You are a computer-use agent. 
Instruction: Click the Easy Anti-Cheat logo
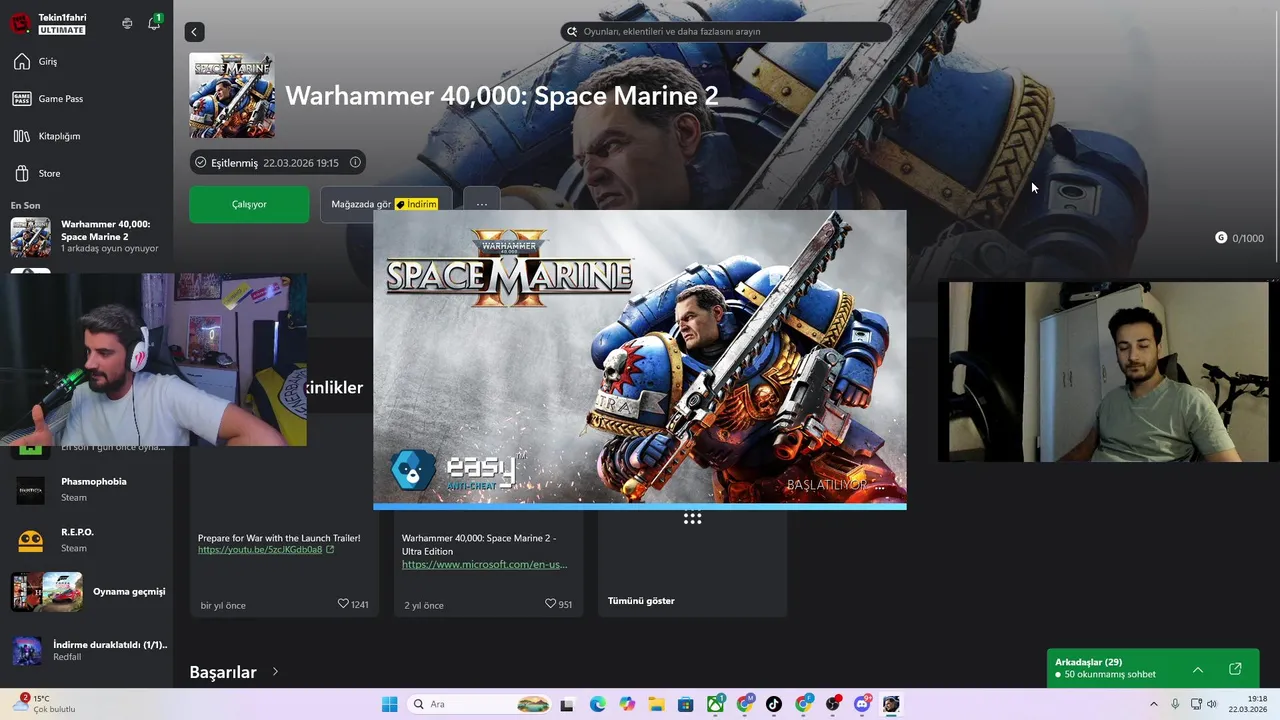(457, 470)
